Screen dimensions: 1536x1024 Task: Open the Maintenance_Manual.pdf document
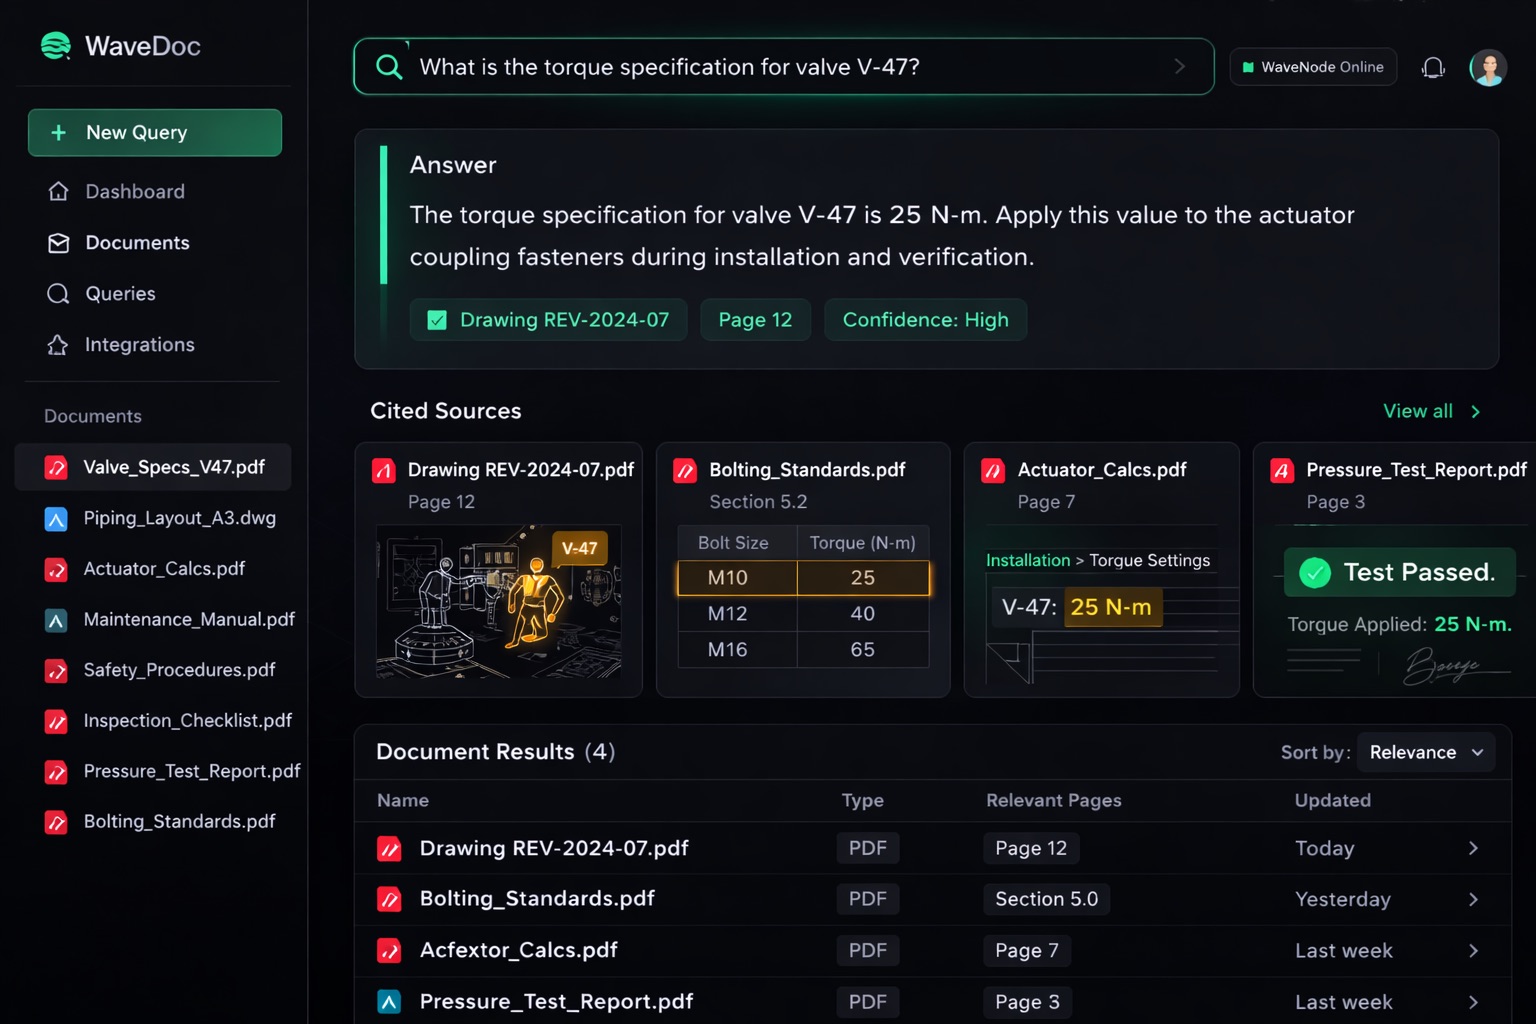pyautogui.click(x=189, y=619)
